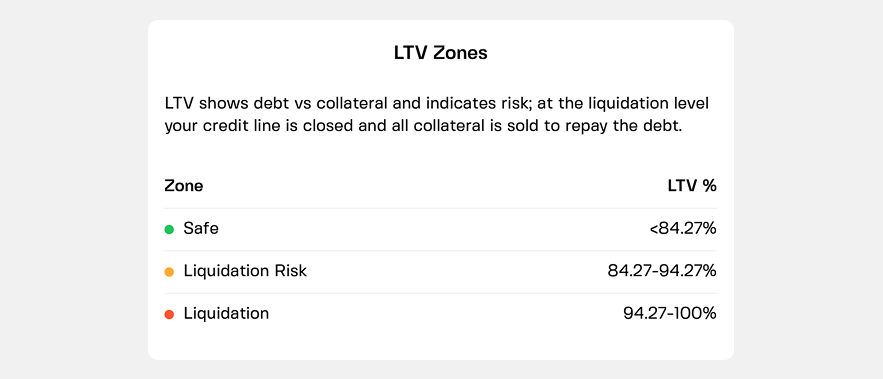Click the LTV % column header
Screen dimensions: 883x379
point(692,186)
